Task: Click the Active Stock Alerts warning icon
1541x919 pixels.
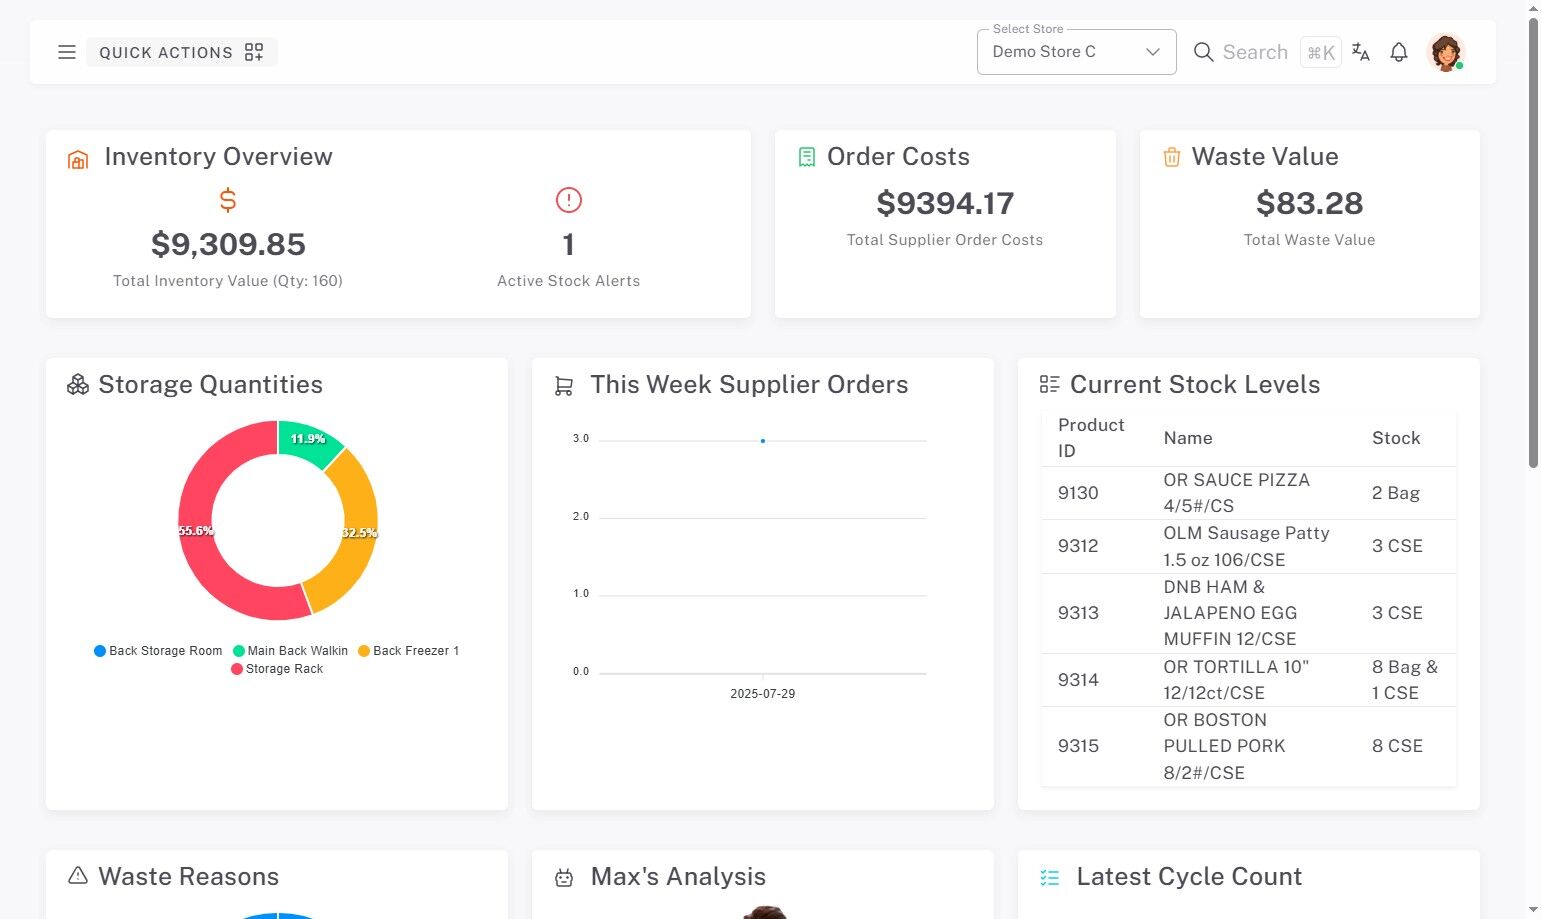Action: pyautogui.click(x=568, y=200)
